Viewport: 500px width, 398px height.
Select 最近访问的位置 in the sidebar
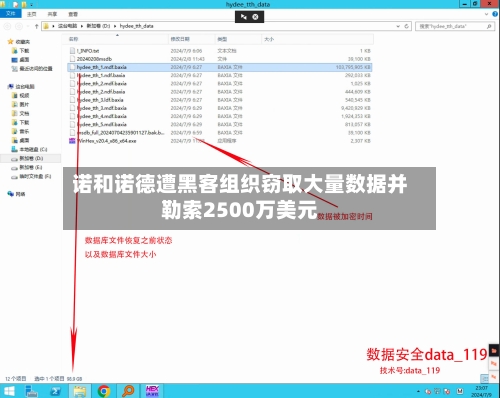36,69
